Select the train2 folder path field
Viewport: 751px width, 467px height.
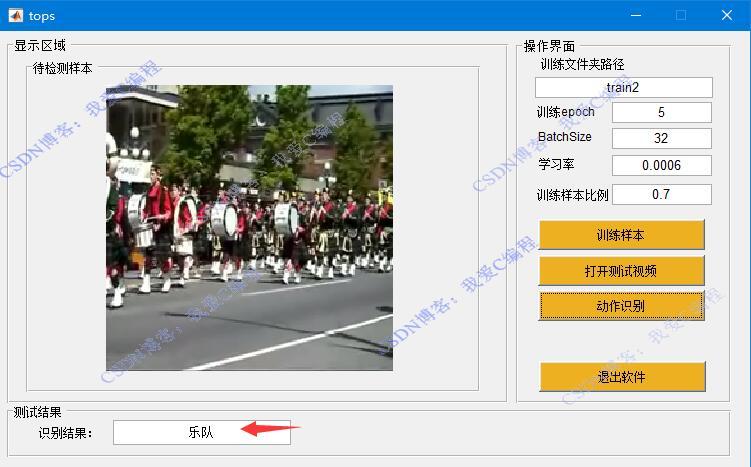[x=624, y=88]
